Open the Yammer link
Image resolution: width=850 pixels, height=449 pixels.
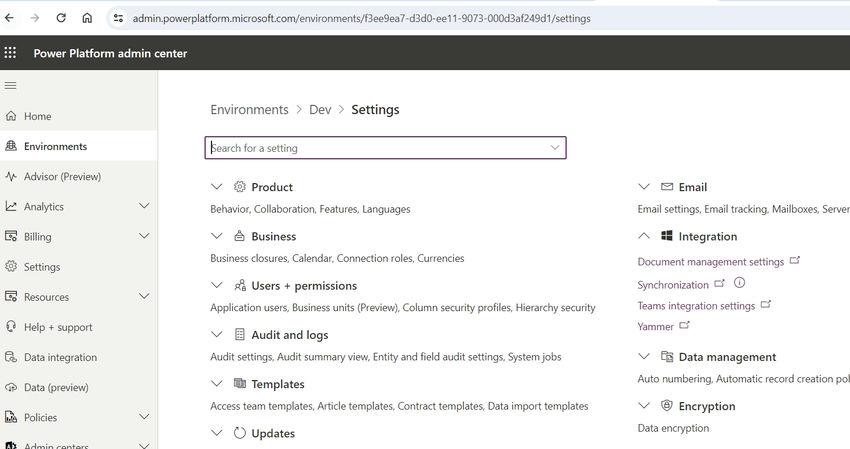point(655,326)
